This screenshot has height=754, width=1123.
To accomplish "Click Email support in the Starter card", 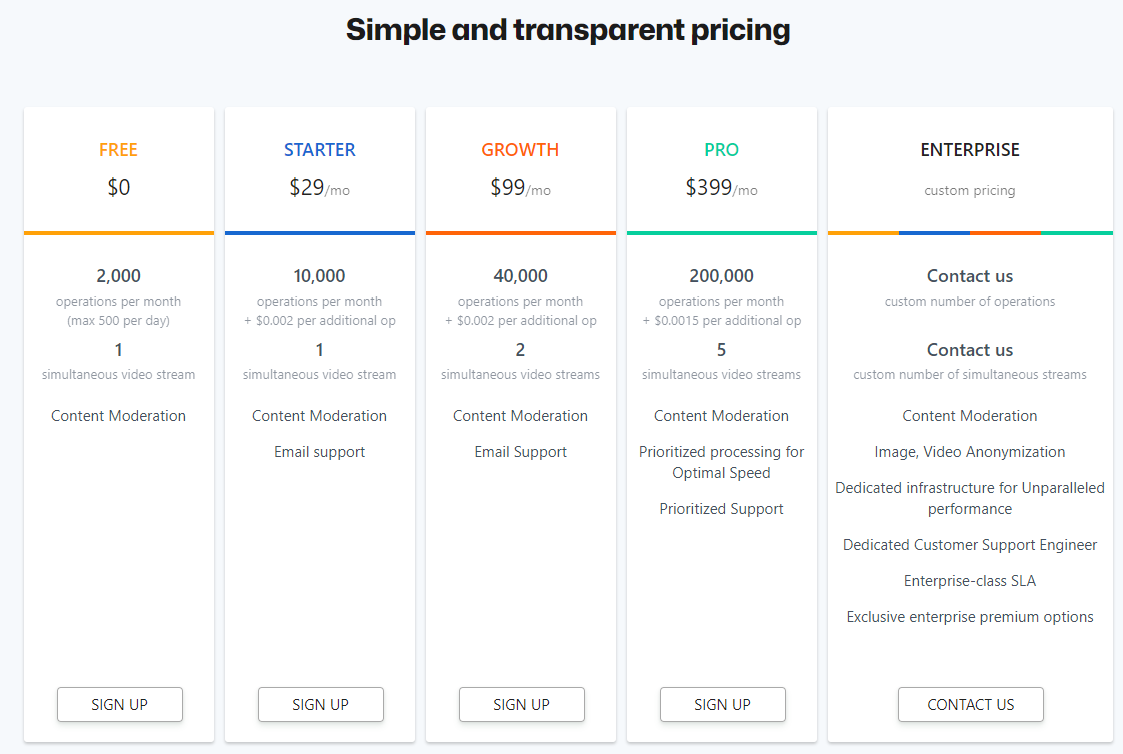I will [x=319, y=452].
